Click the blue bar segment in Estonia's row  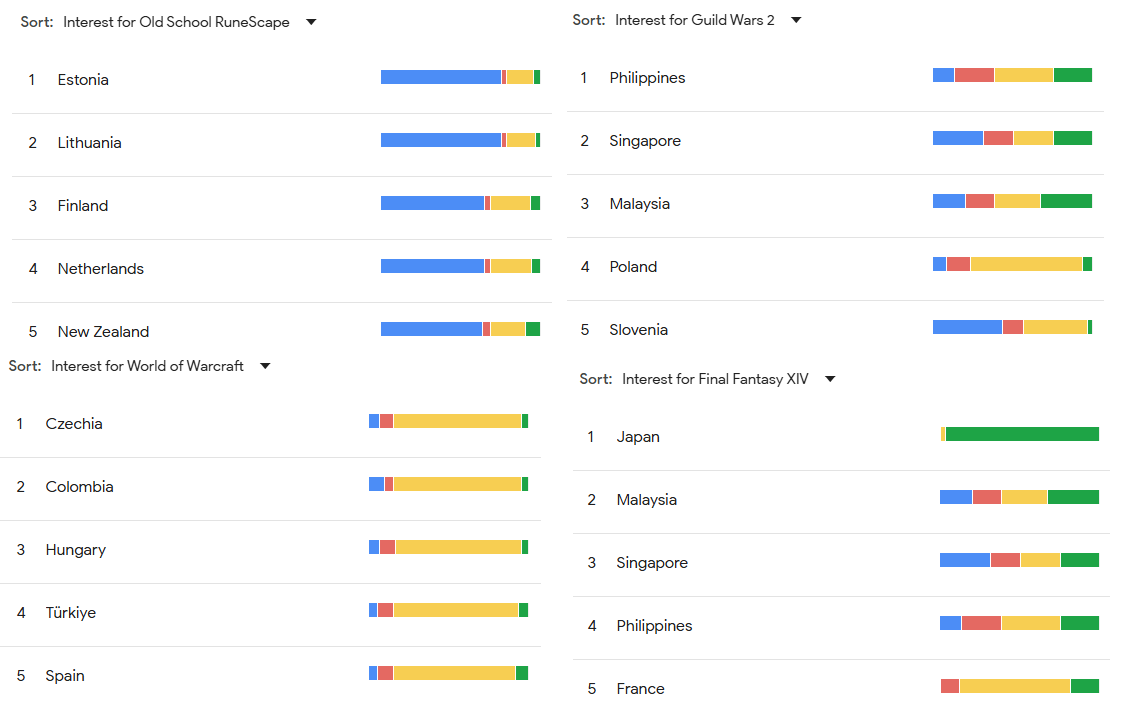pyautogui.click(x=440, y=77)
